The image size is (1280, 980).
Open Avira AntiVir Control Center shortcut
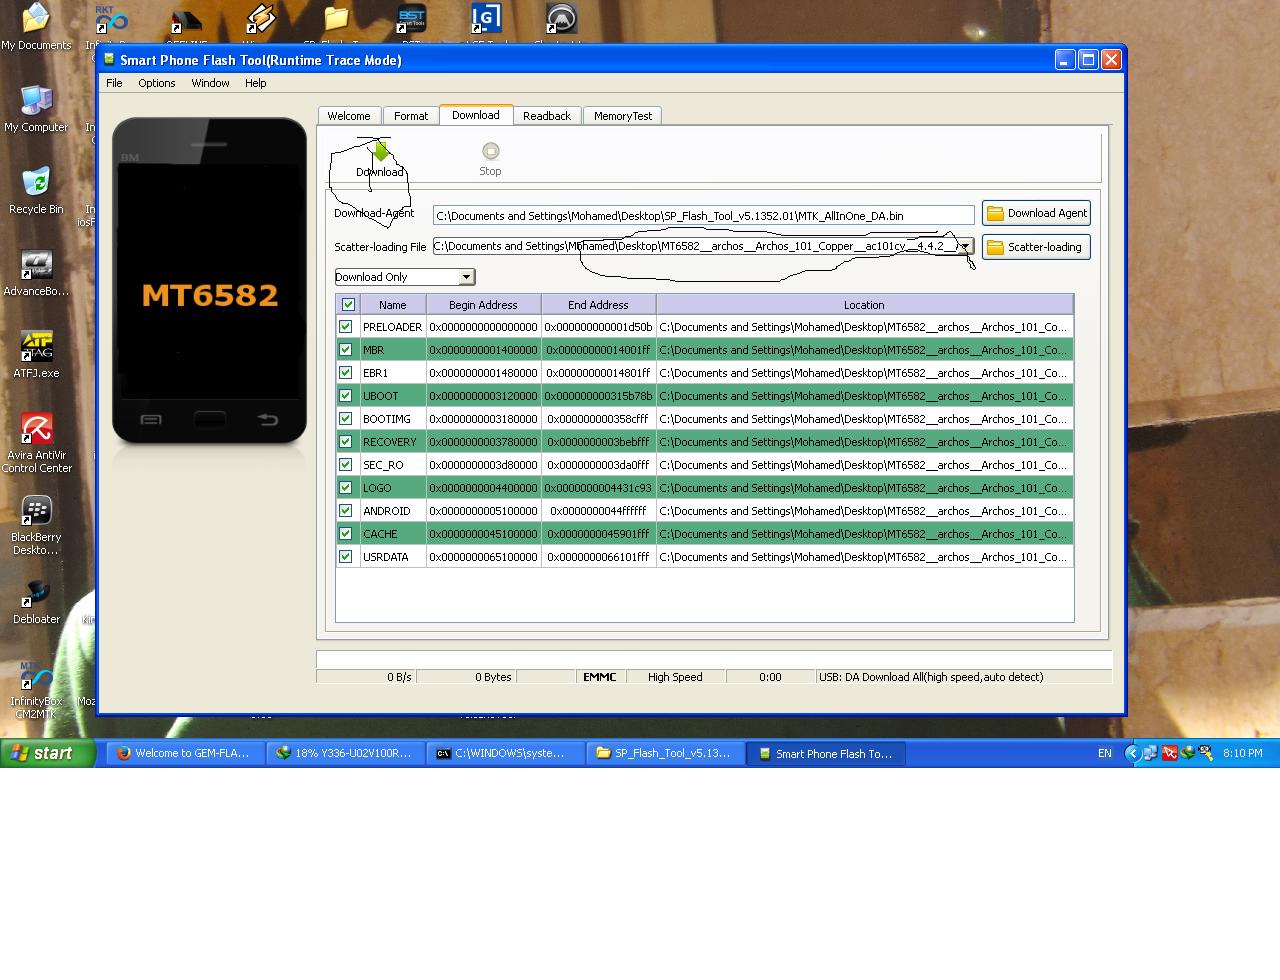36,429
